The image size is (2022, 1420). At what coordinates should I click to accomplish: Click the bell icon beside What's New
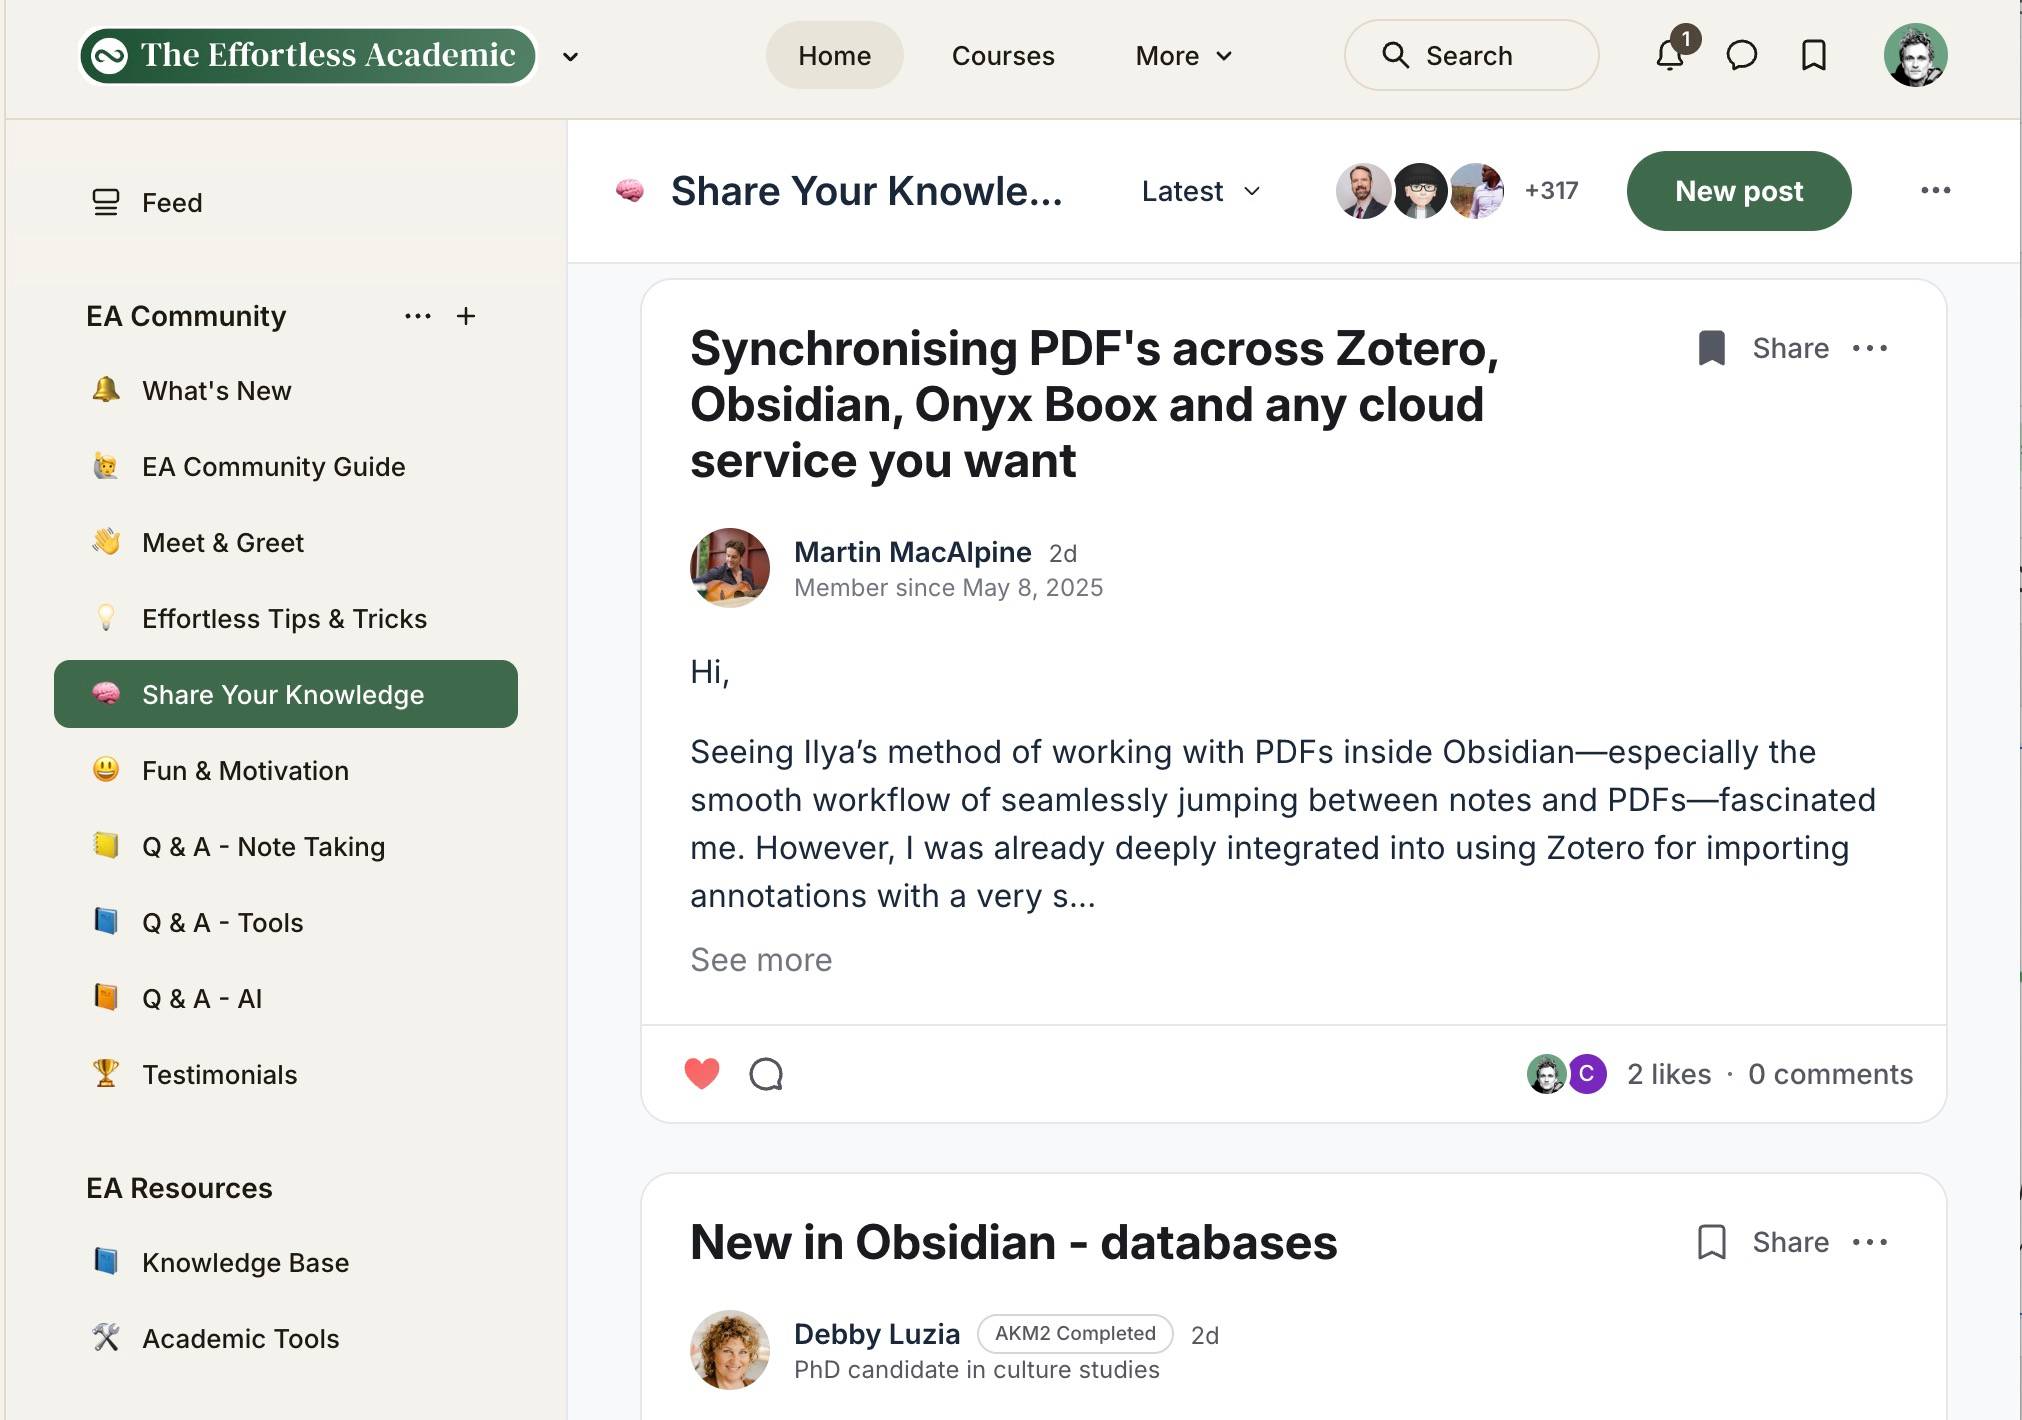[106, 389]
